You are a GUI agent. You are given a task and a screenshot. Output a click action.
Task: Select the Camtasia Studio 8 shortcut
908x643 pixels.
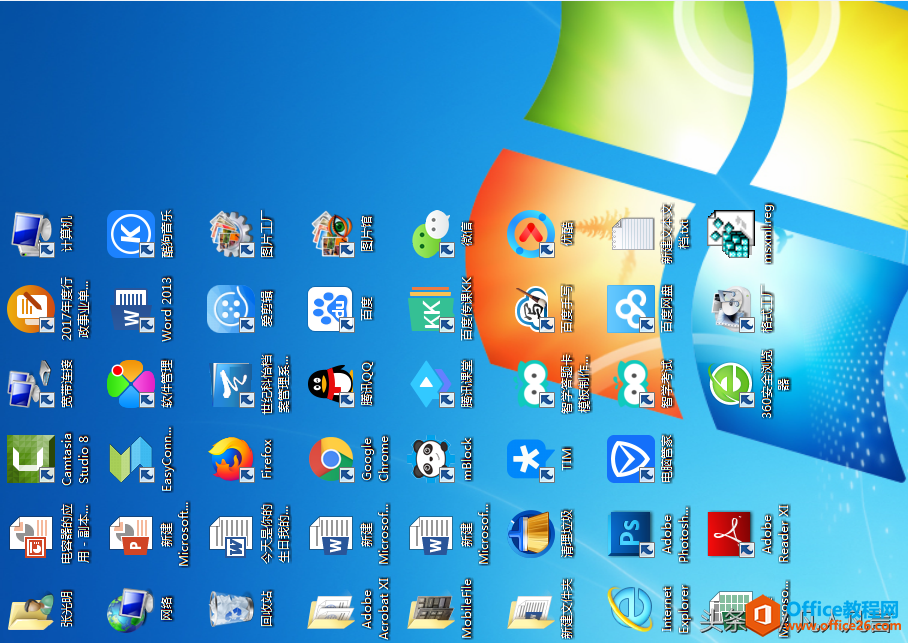(31, 459)
